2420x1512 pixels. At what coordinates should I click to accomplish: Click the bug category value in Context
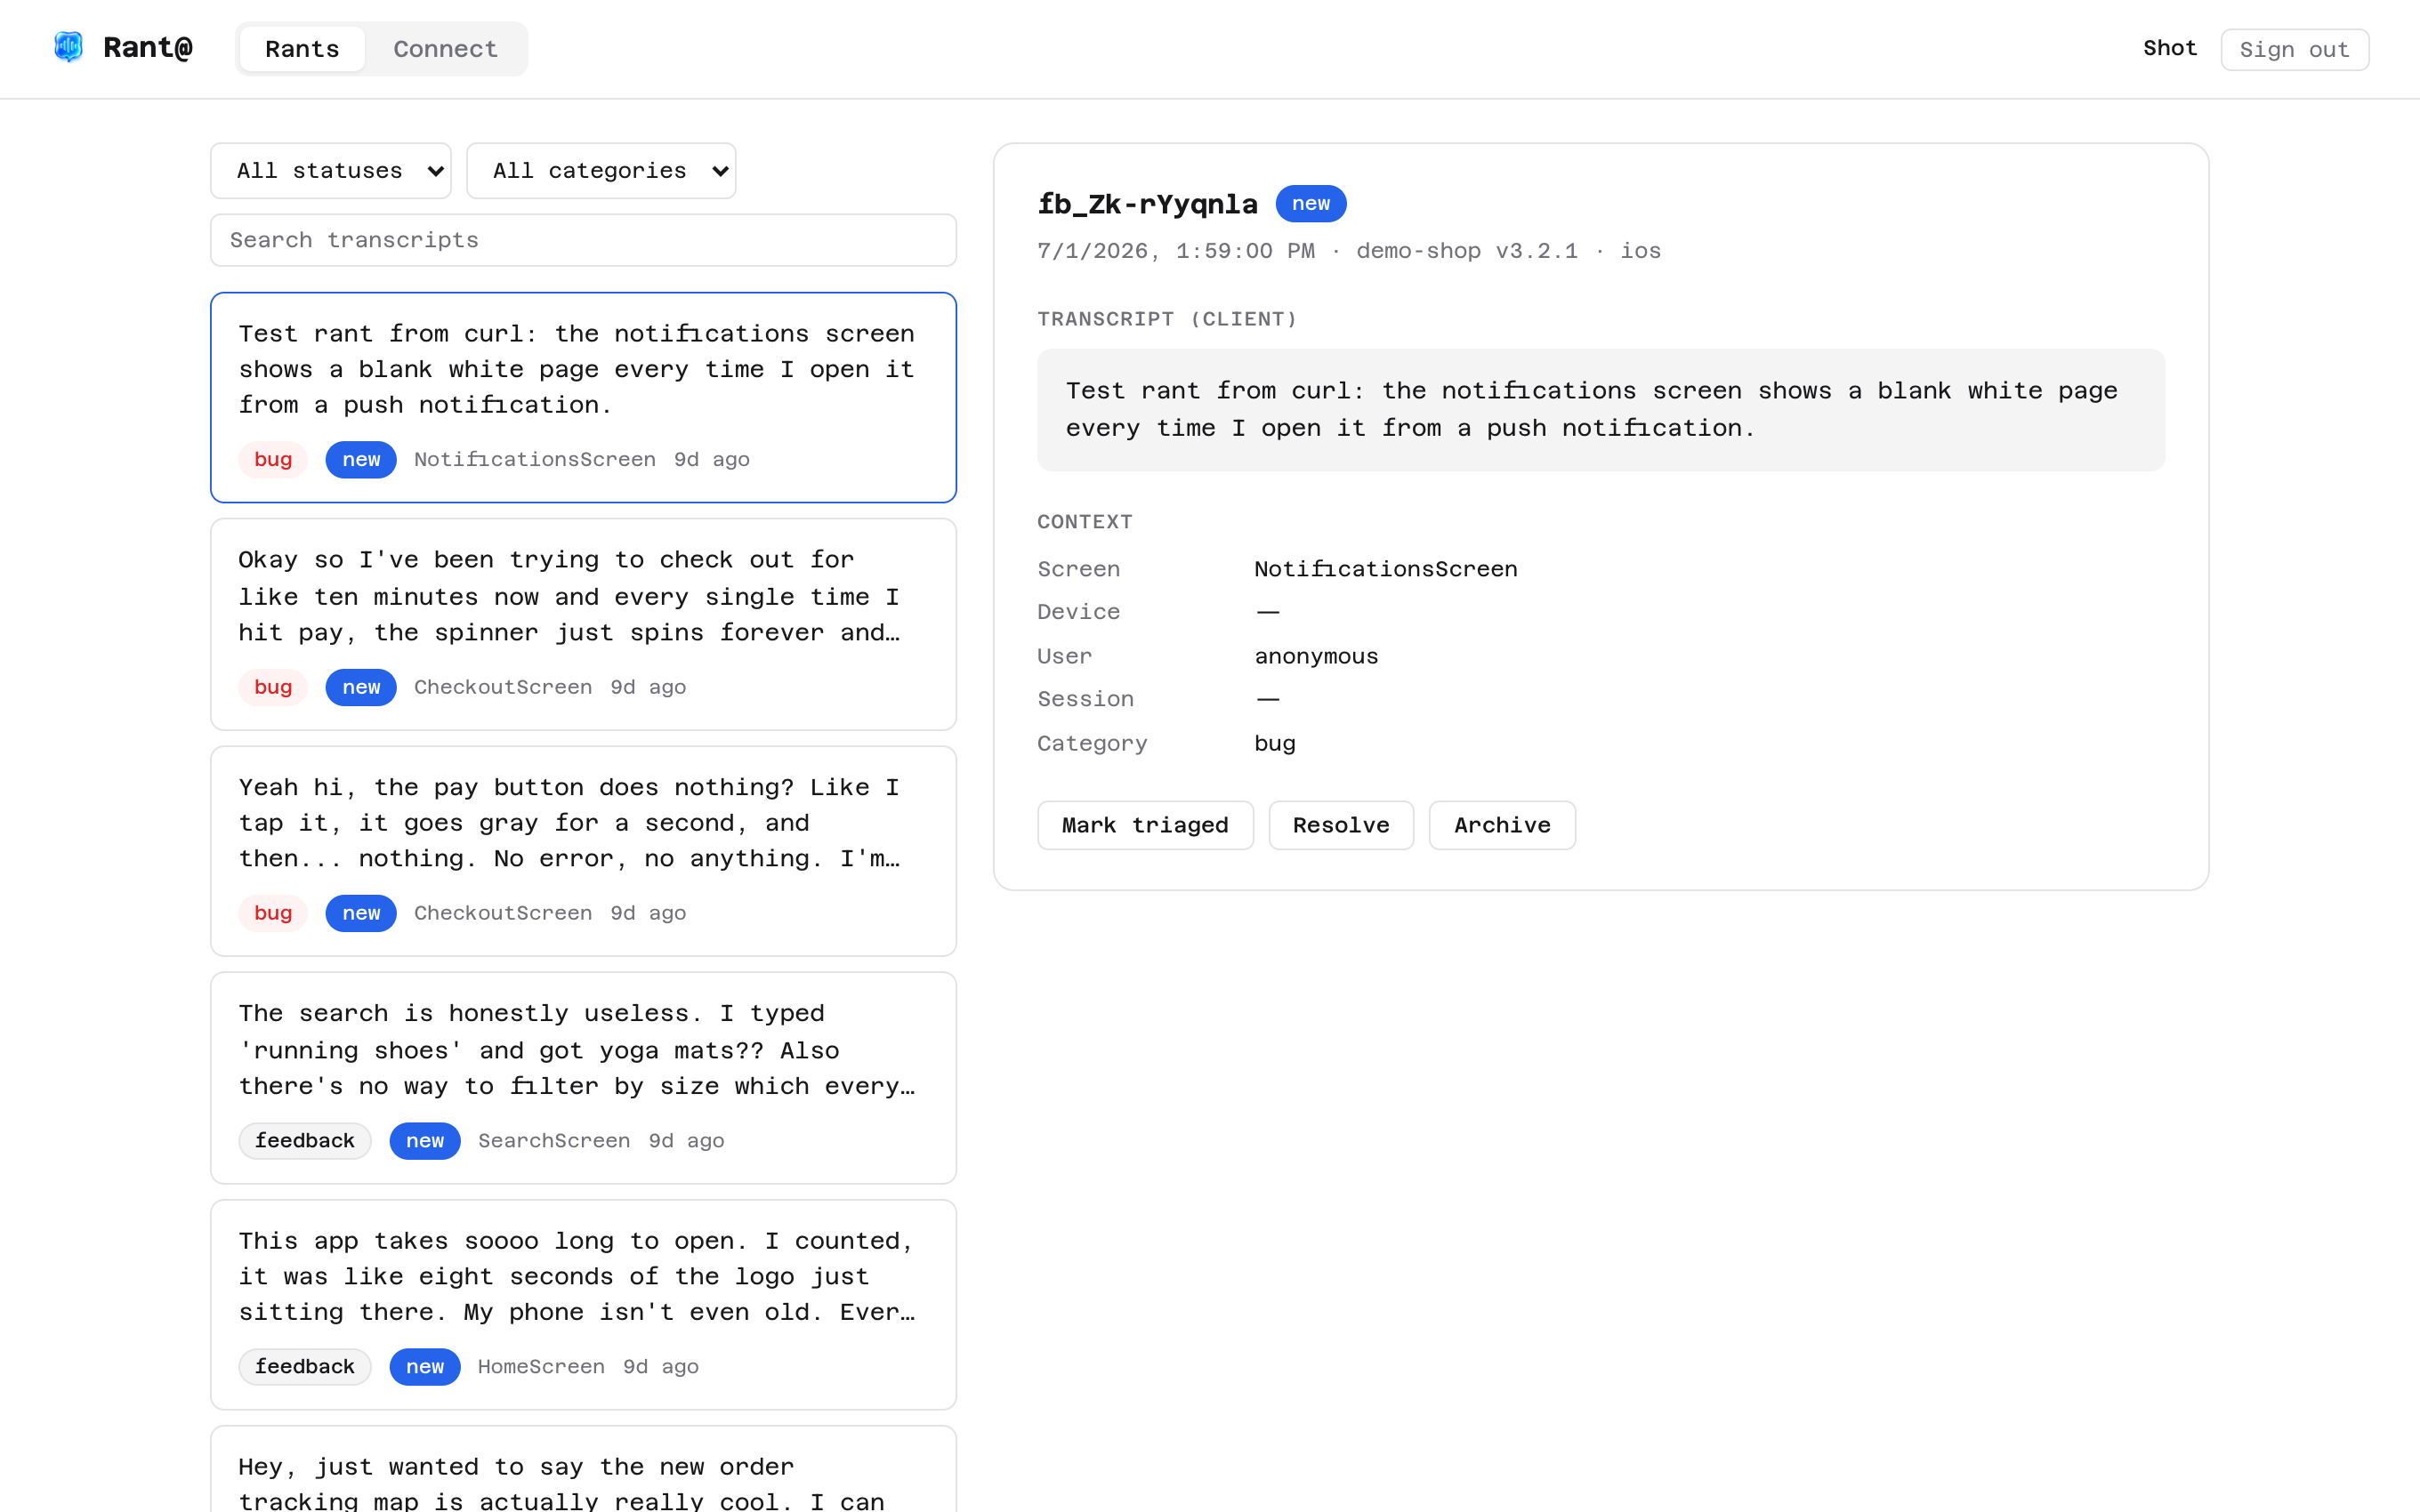[x=1275, y=744]
